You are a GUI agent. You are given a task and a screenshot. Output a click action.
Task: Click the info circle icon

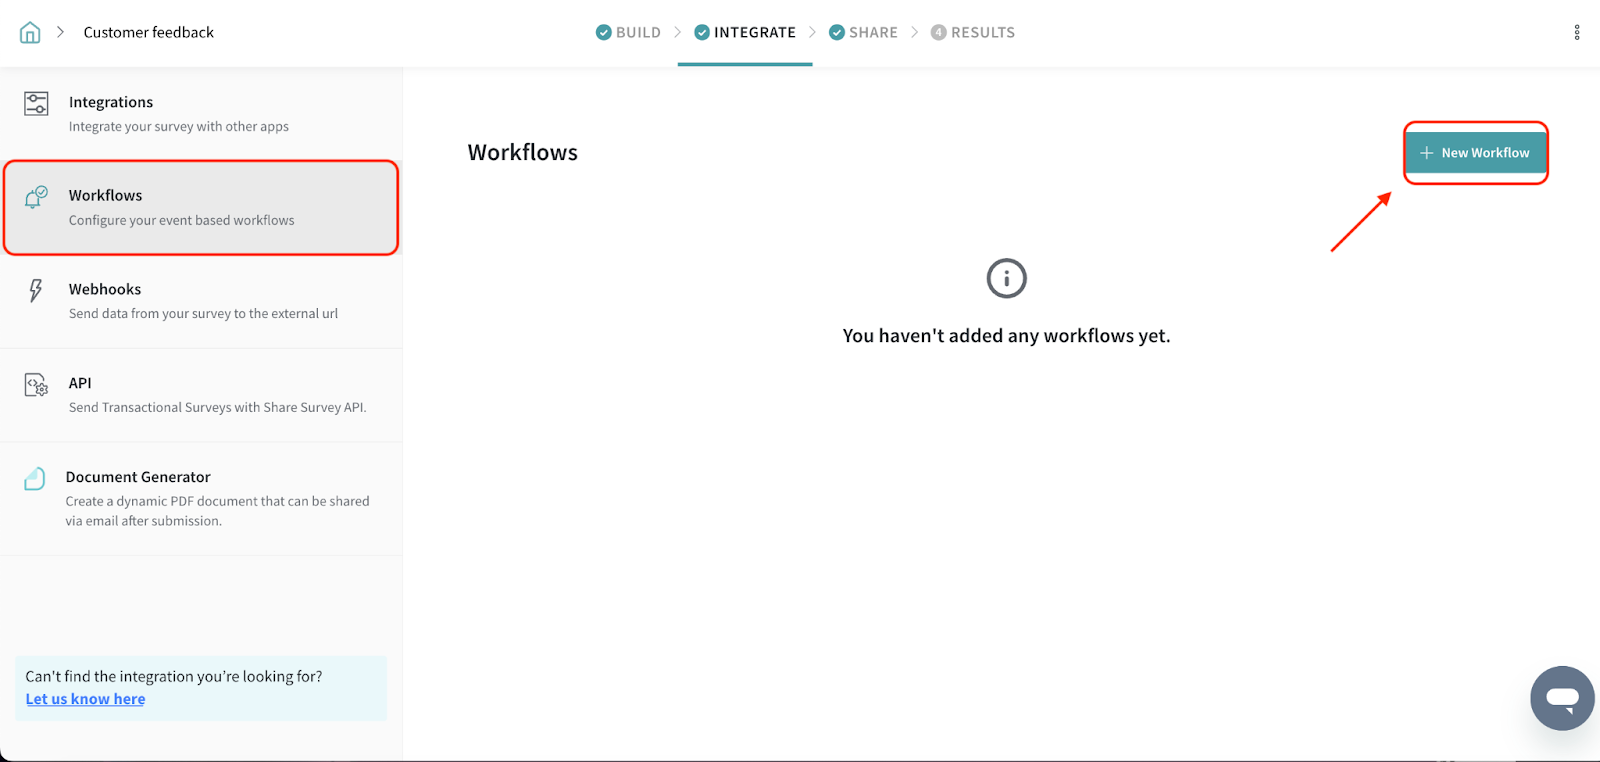tap(1006, 279)
